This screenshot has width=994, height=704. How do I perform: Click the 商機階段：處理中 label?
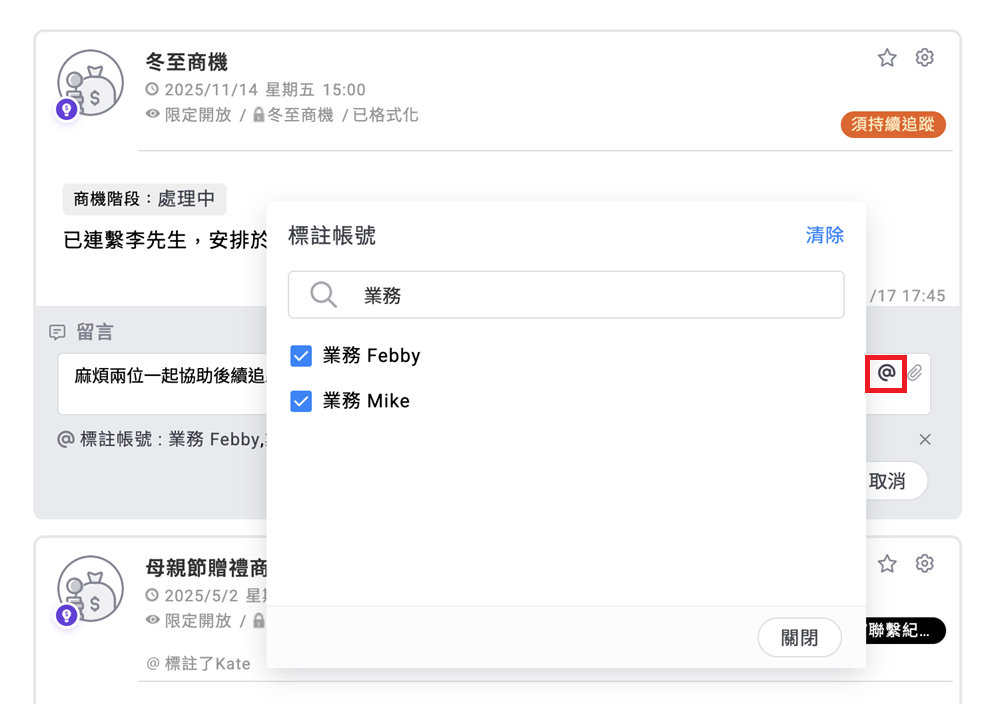coord(144,199)
